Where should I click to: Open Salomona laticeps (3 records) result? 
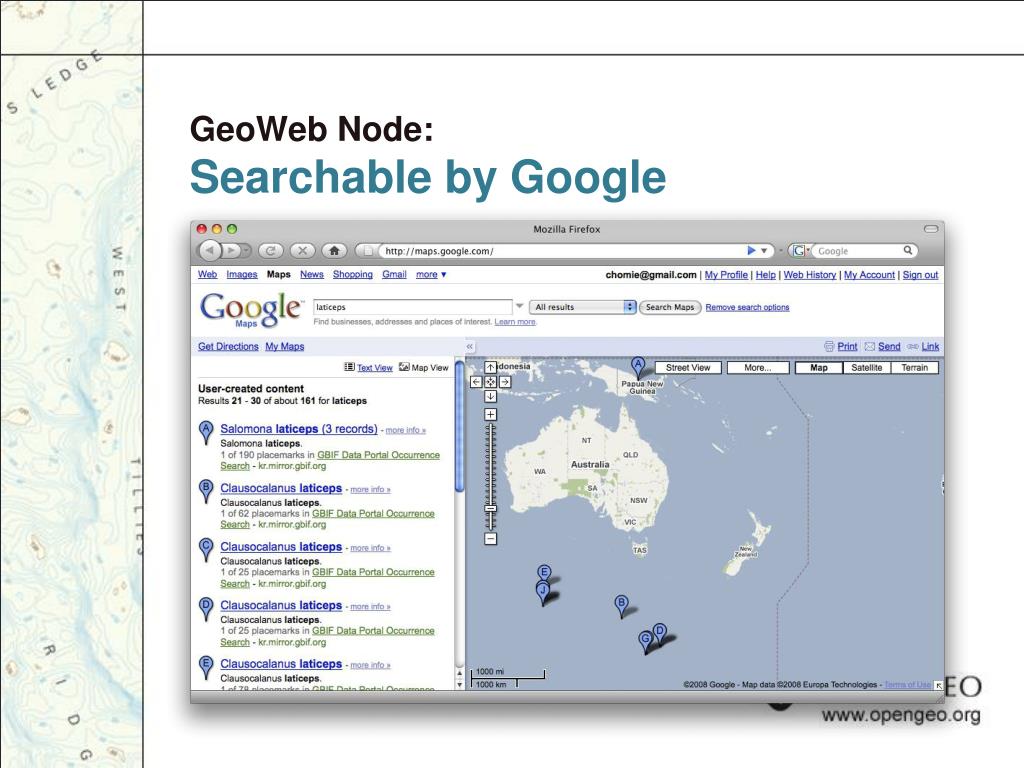[x=298, y=429]
